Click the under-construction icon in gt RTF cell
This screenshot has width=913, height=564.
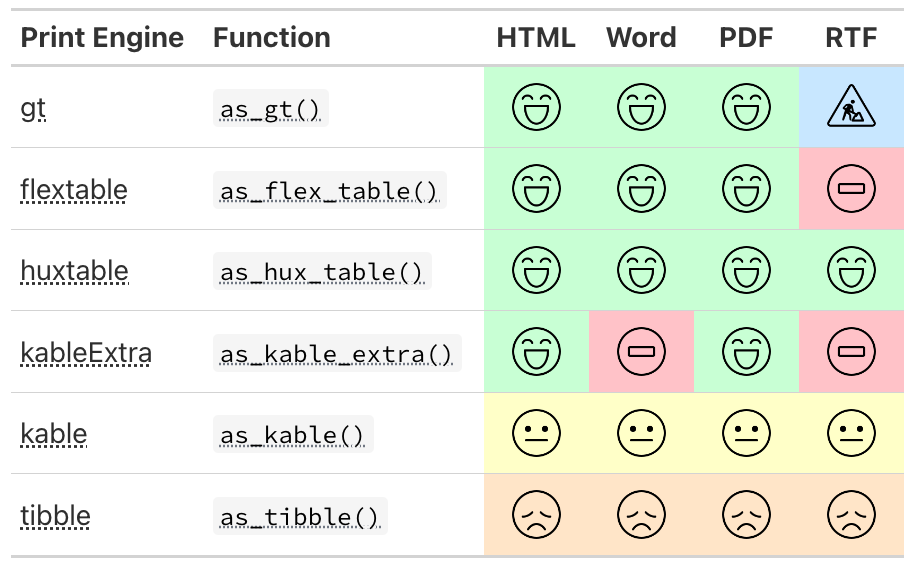(851, 107)
